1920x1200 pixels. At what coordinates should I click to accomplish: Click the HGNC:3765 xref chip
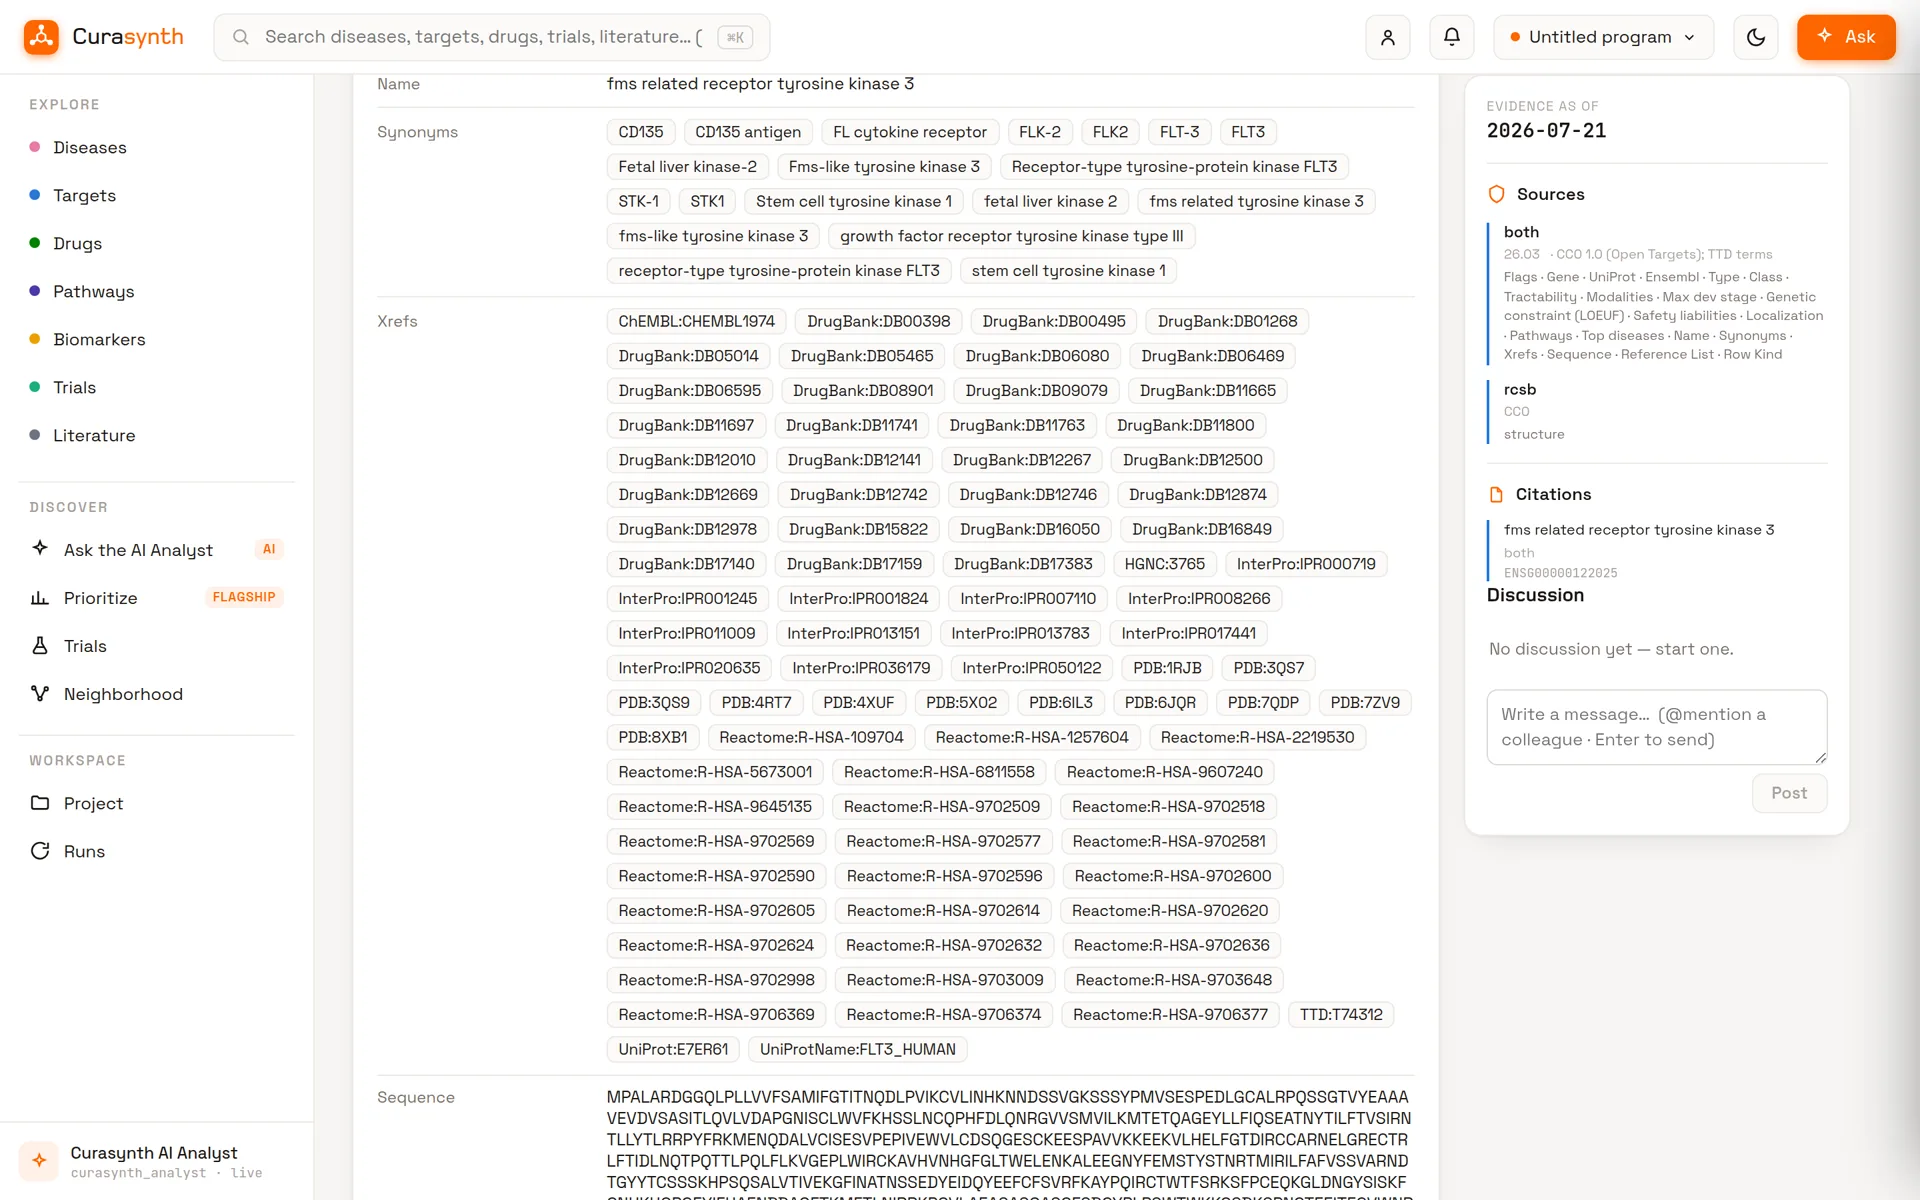tap(1164, 564)
